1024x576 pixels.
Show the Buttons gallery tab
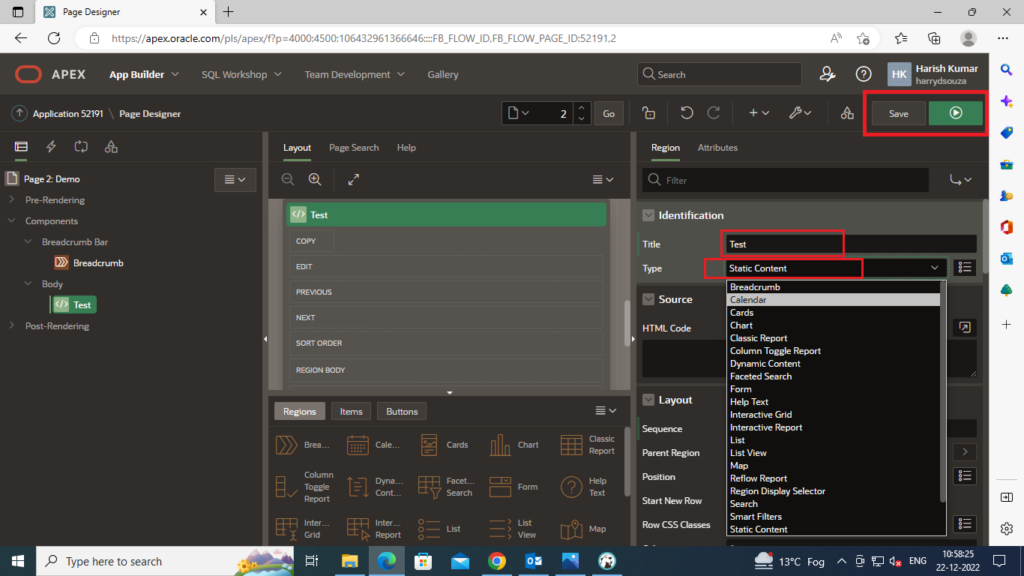tap(402, 411)
